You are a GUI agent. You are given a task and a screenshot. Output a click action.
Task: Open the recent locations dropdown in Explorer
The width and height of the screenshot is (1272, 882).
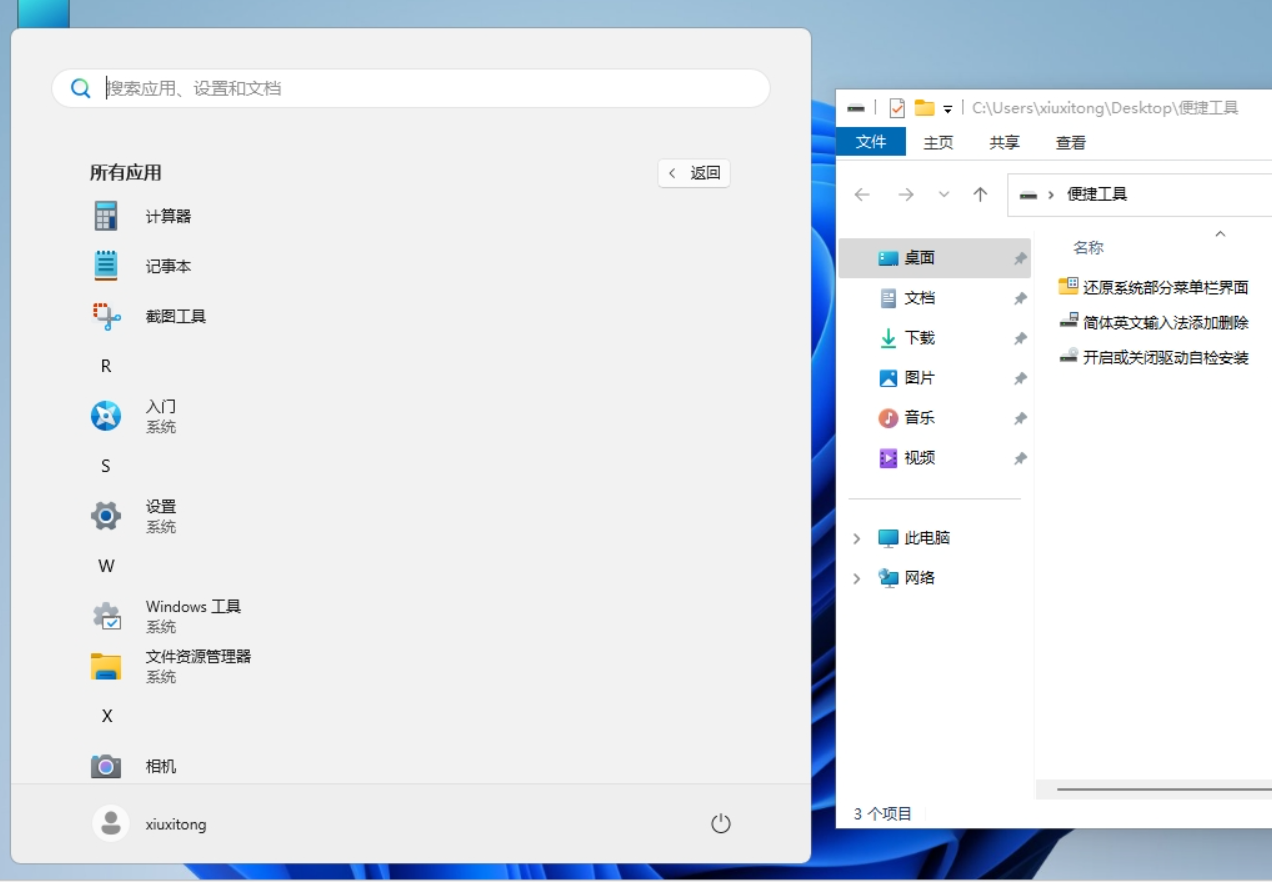(944, 195)
